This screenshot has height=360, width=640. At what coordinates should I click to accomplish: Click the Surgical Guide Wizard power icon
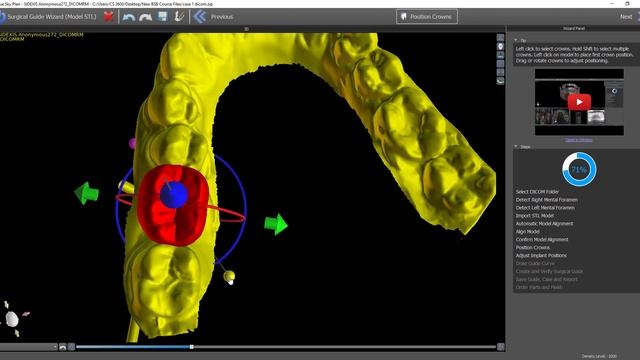(2, 17)
